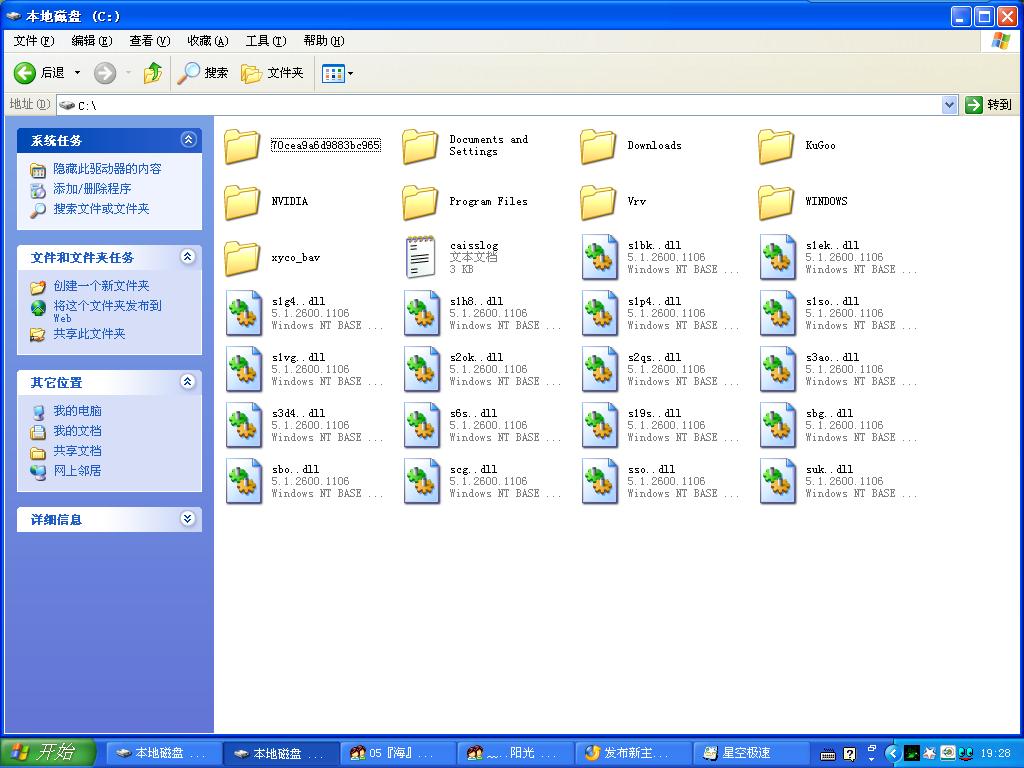Open the 查看(V) menu
Viewport: 1024px width, 768px height.
[x=149, y=41]
